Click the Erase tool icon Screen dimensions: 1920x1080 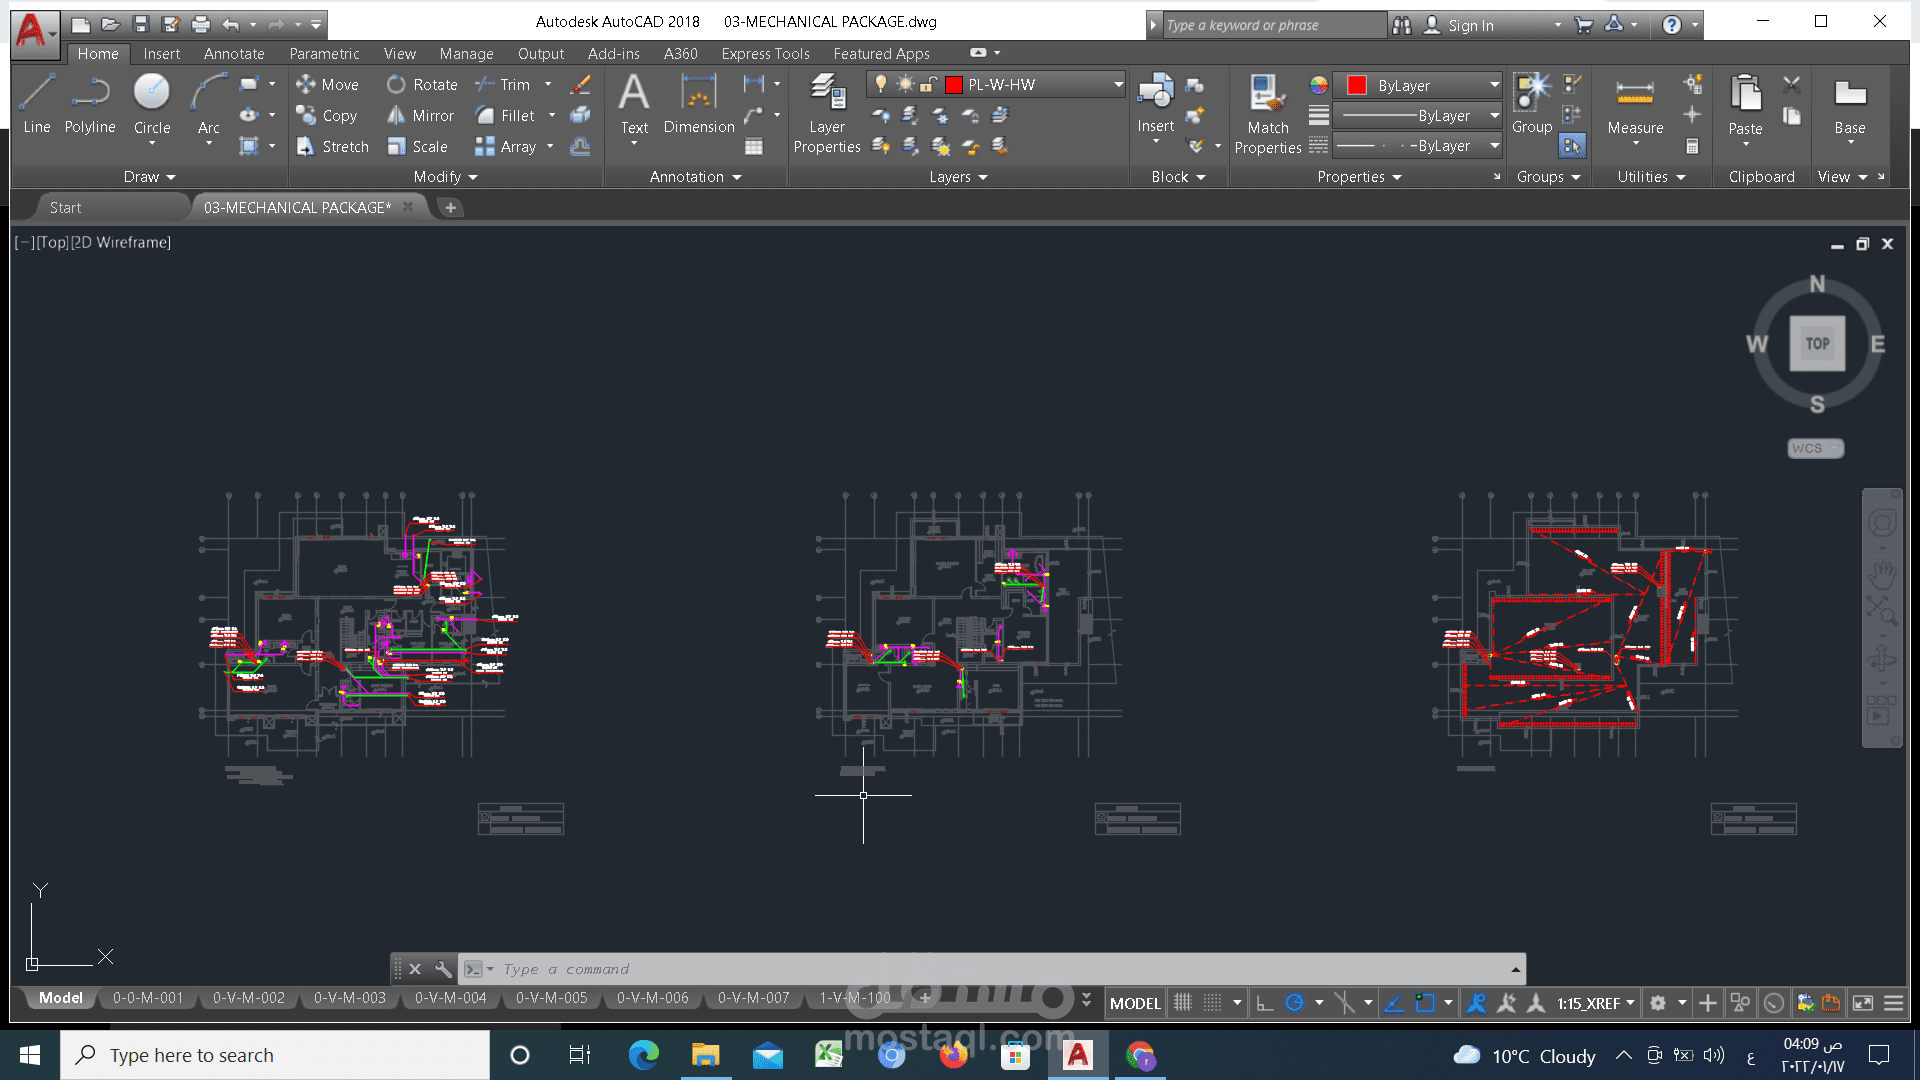click(x=580, y=85)
